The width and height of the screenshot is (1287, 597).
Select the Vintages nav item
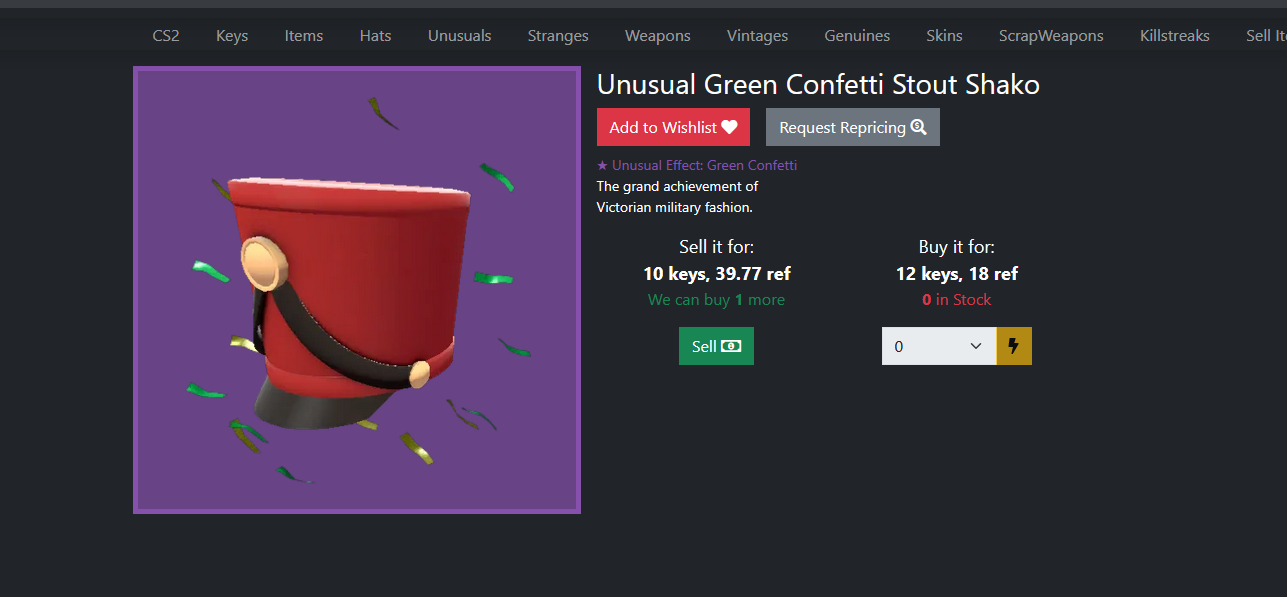(757, 35)
